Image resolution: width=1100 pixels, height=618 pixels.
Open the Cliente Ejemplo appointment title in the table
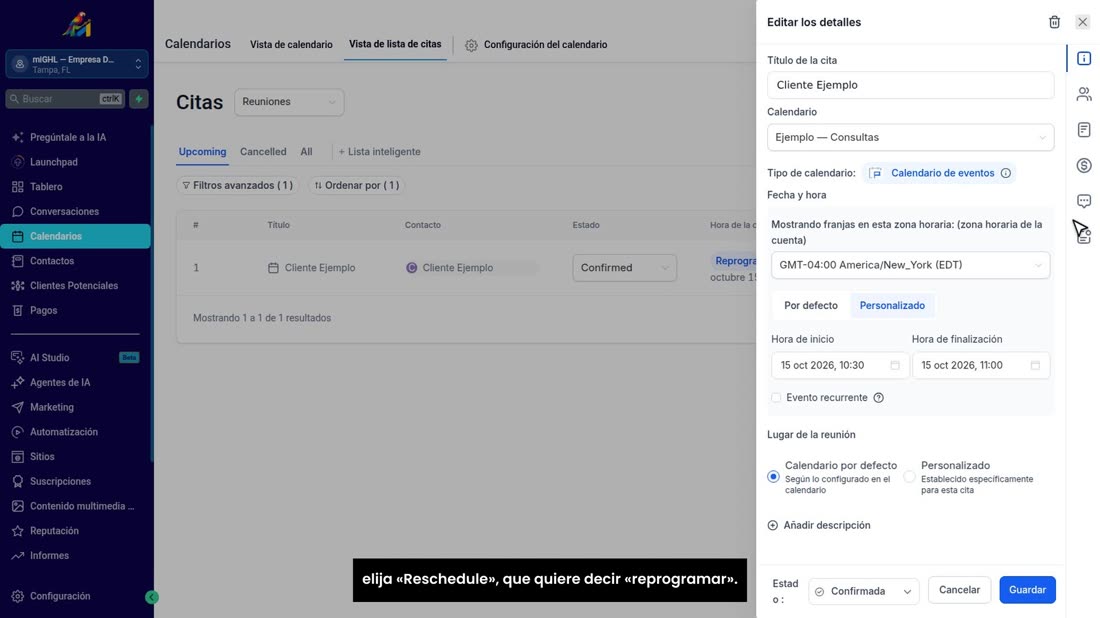point(319,268)
